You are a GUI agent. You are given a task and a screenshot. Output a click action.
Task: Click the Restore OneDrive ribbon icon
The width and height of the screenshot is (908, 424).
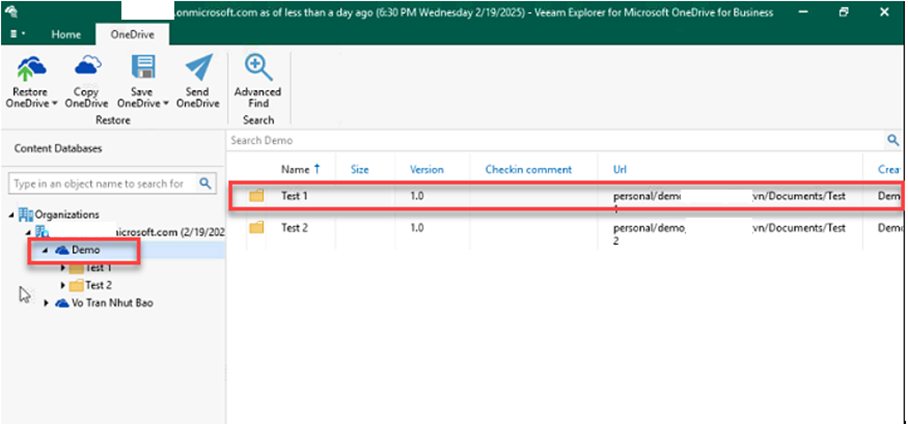[x=31, y=69]
